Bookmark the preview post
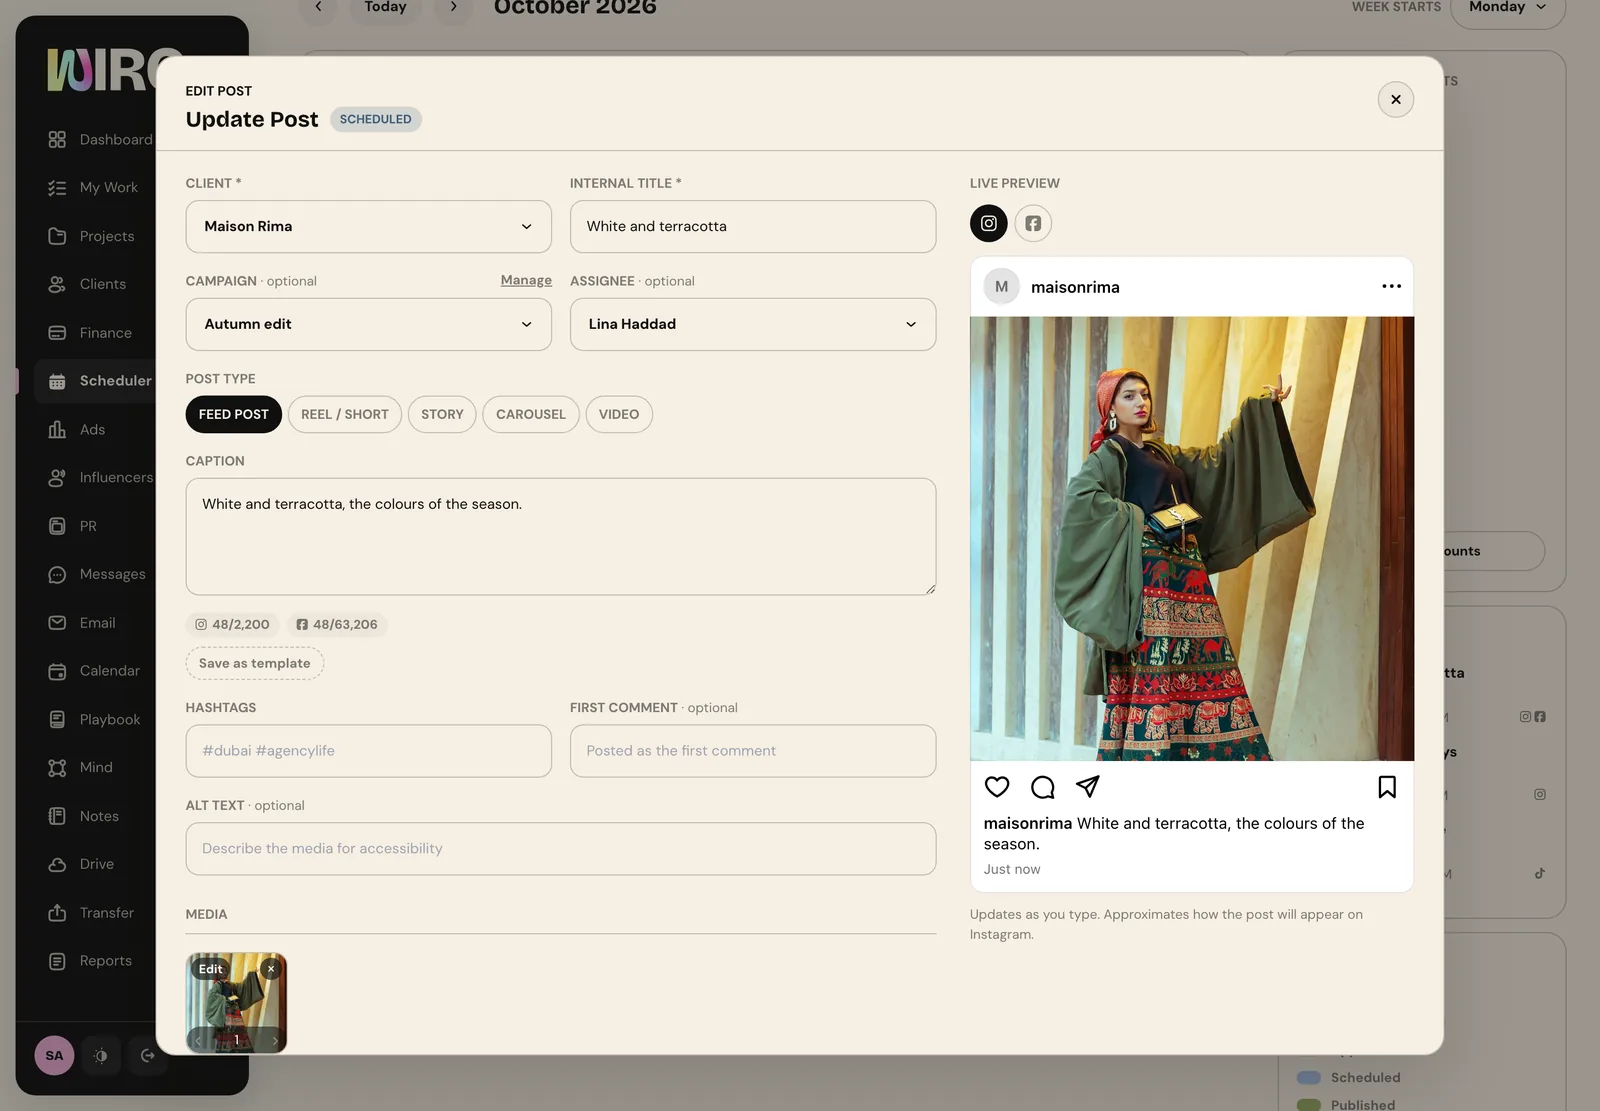 click(1387, 787)
